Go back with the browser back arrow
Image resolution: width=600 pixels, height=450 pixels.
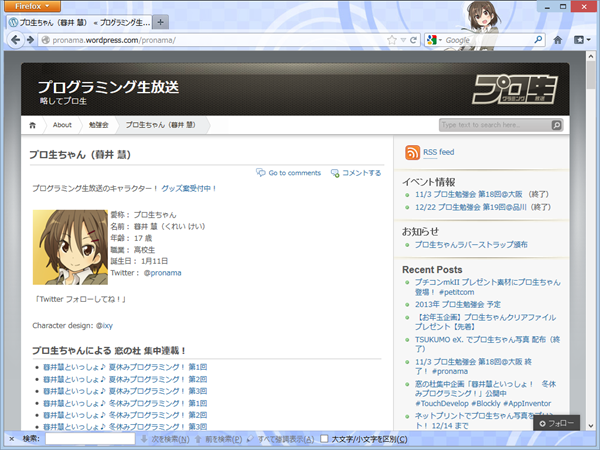pos(15,40)
